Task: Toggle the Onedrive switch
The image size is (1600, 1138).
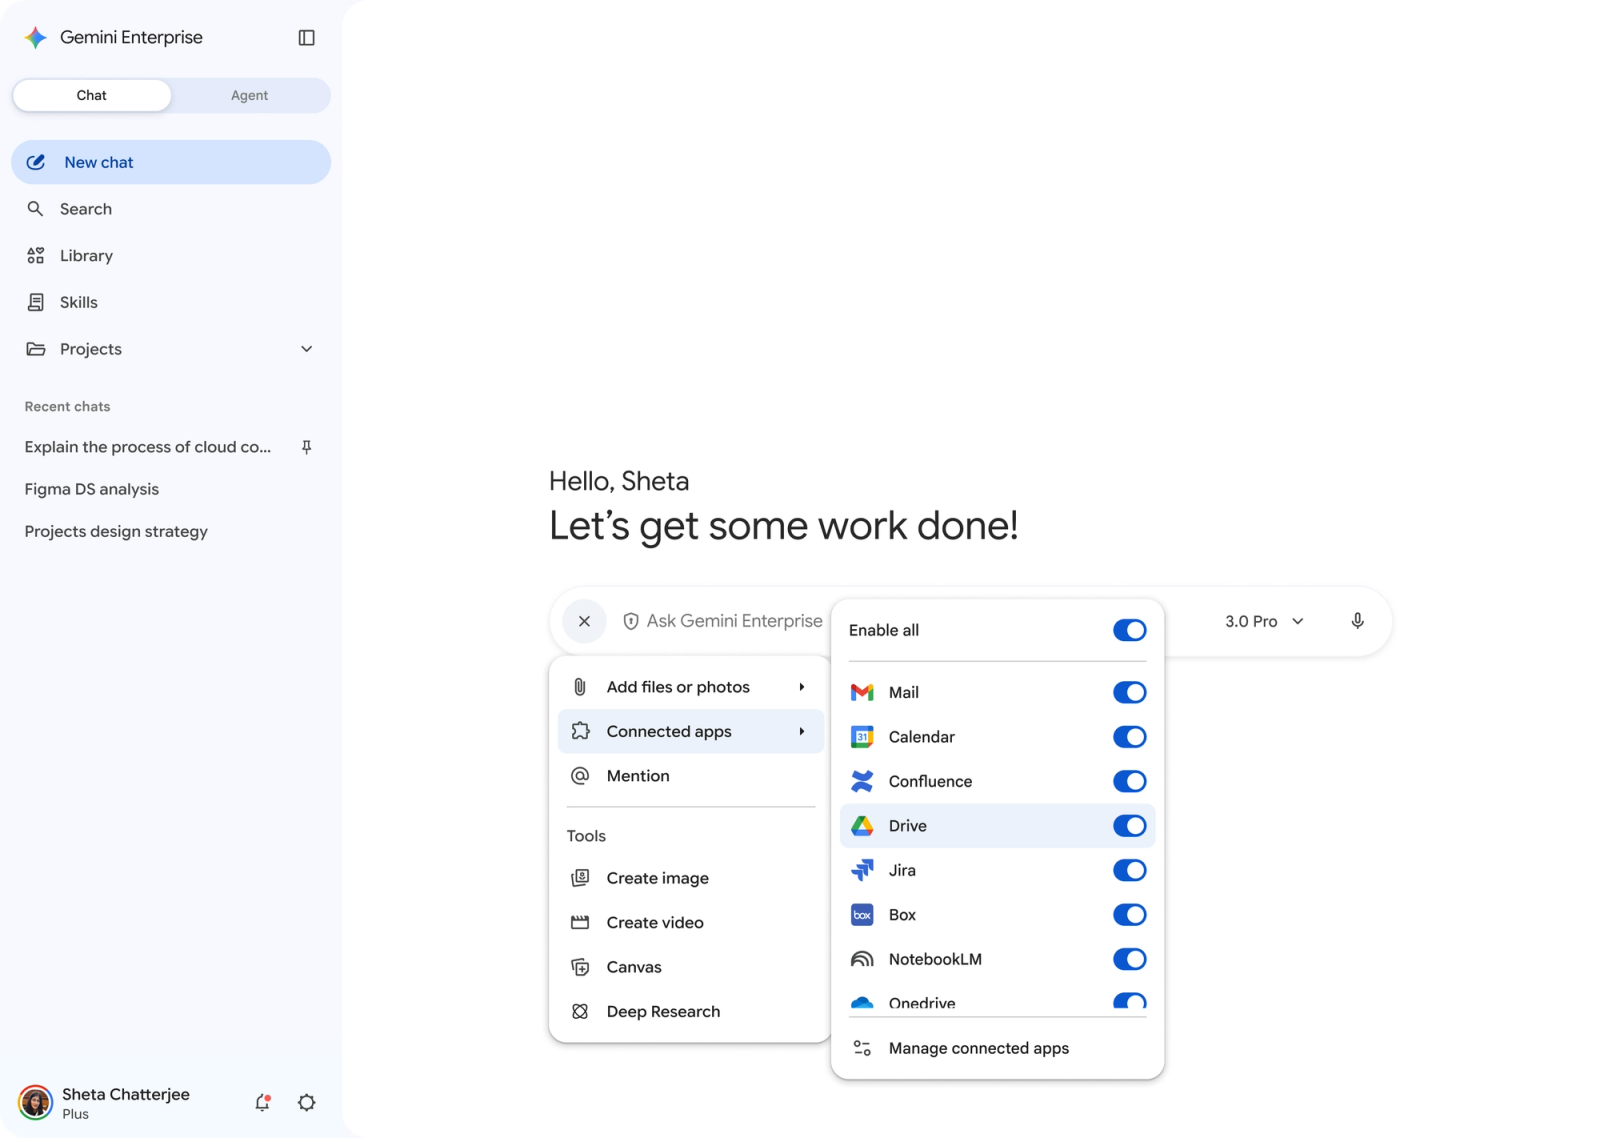Action: [1129, 1001]
